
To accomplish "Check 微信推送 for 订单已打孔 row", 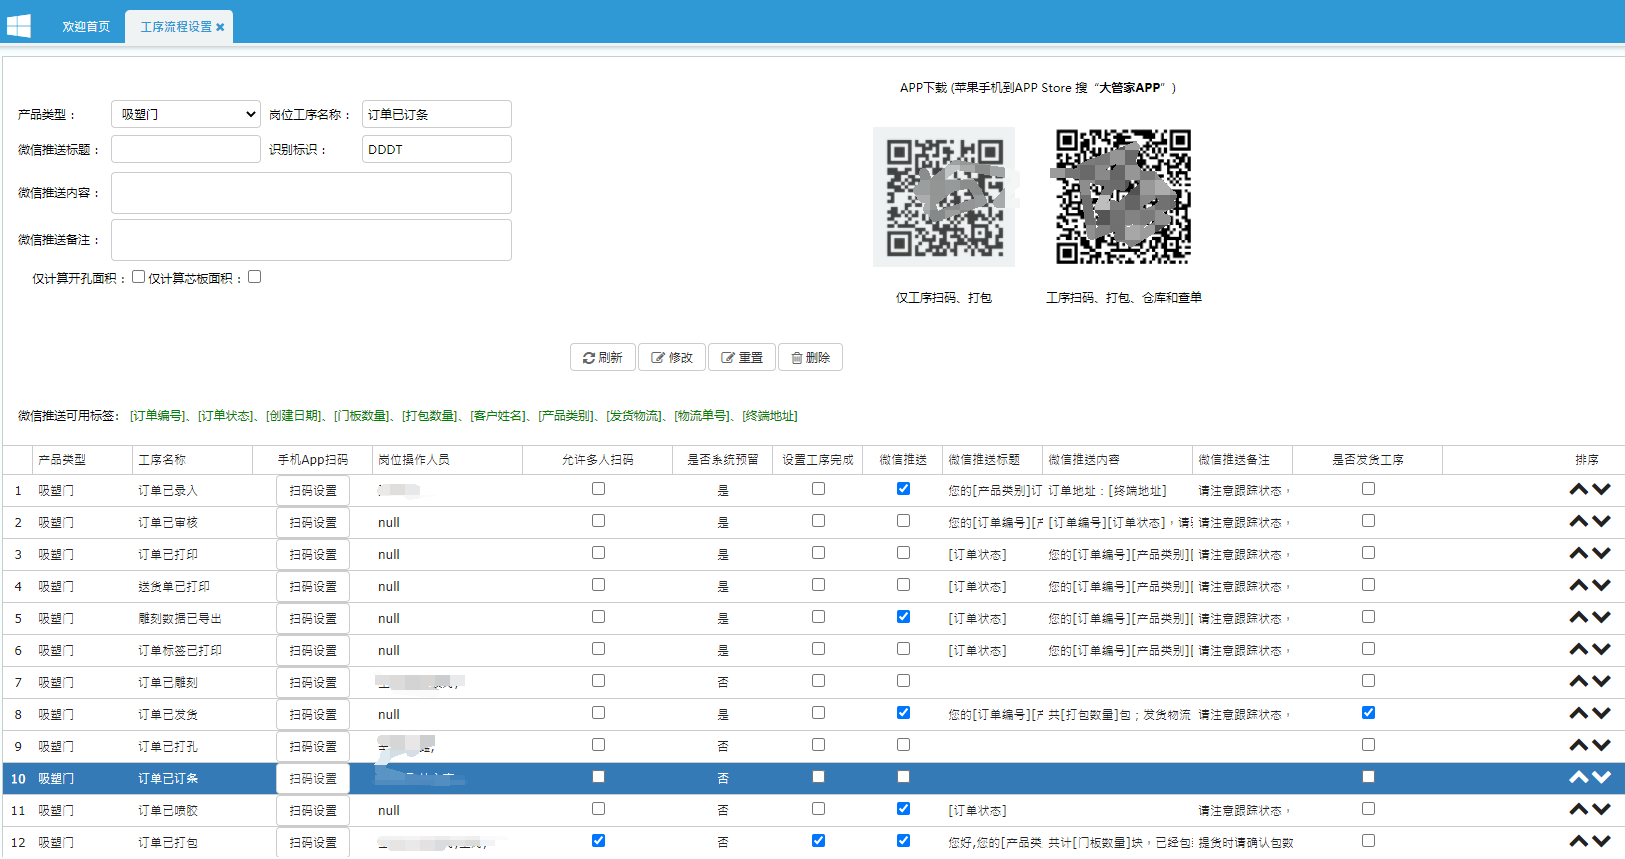I will [x=903, y=745].
